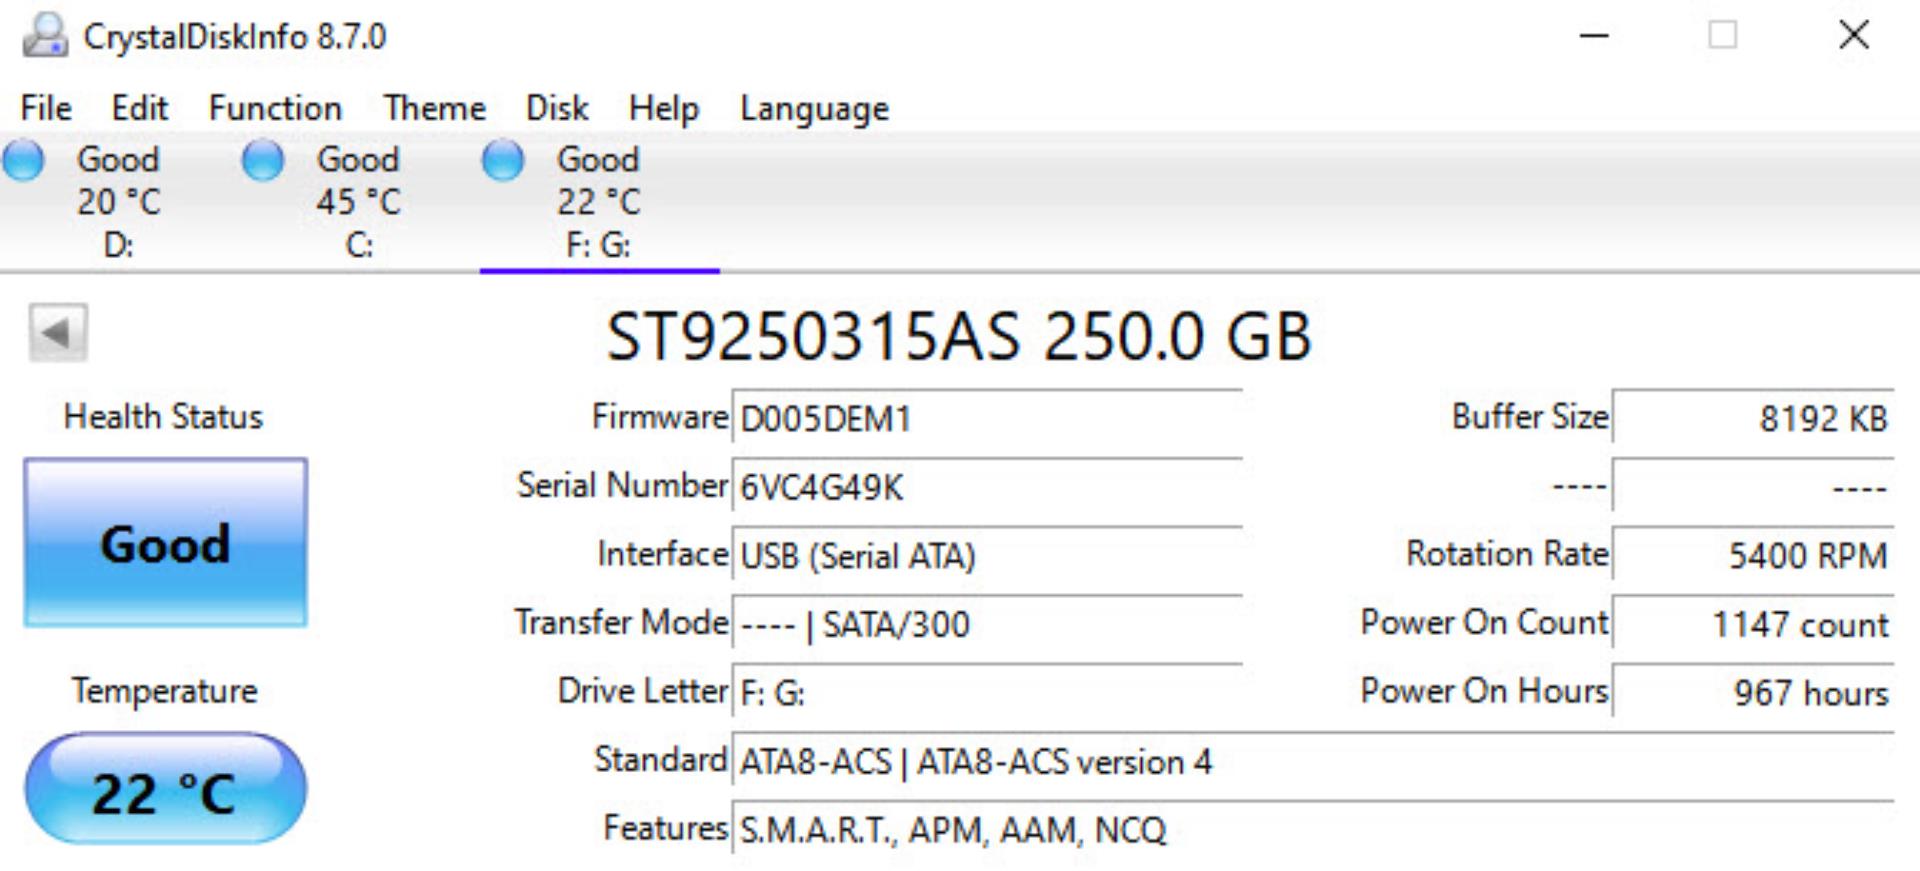1920x871 pixels.
Task: Click the blue status orb for drive D:
Action: pos(24,160)
